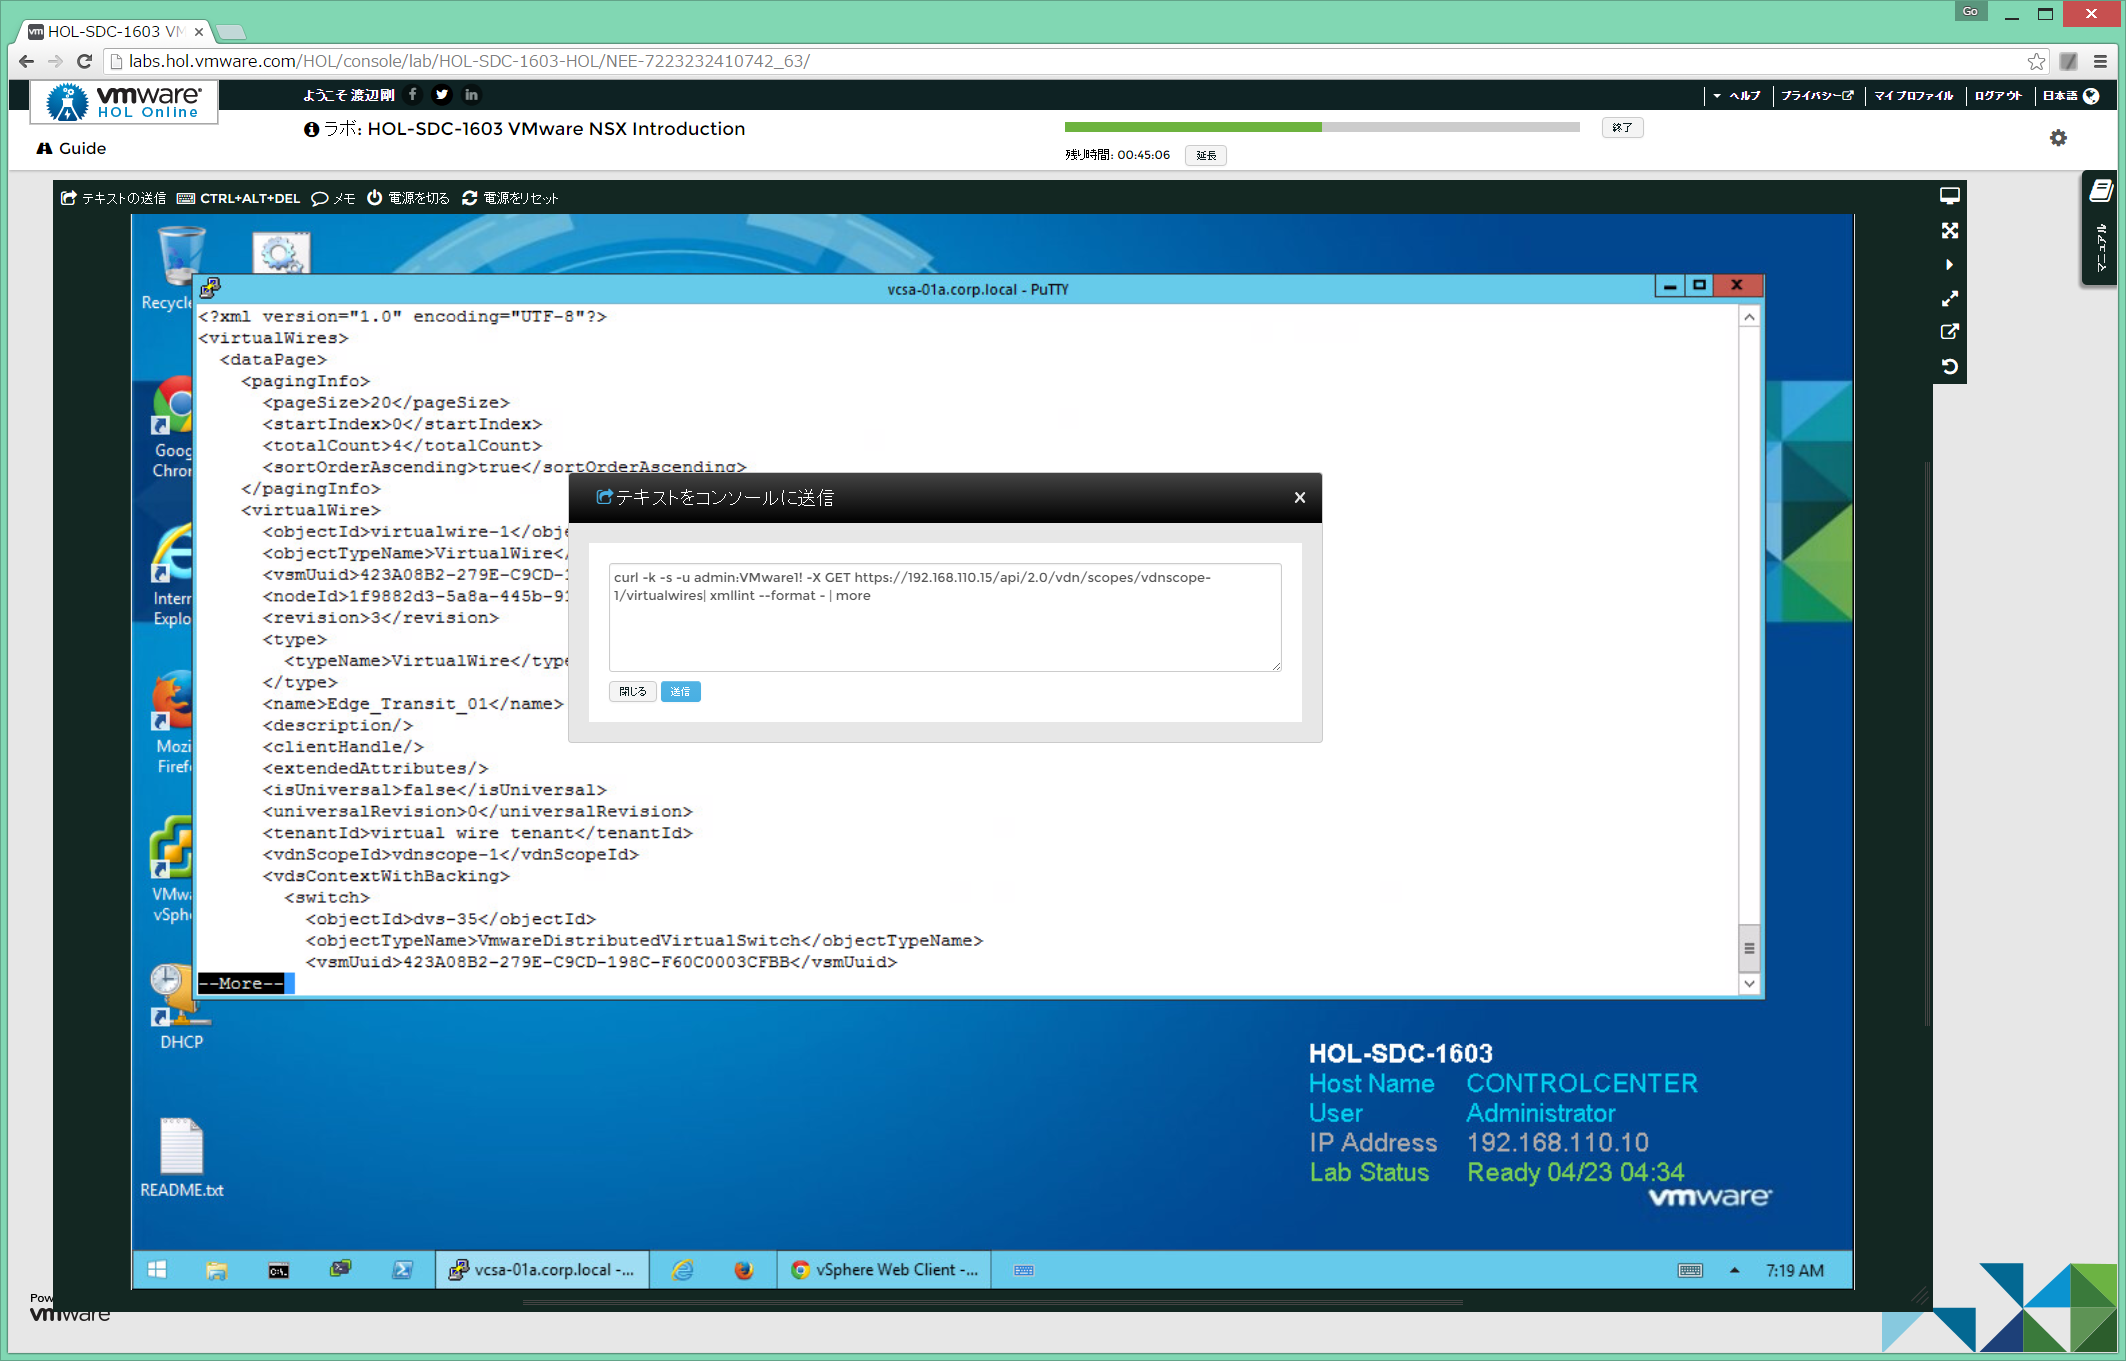Image resolution: width=2126 pixels, height=1361 pixels.
Task: Open Command Prompt from taskbar
Action: [x=279, y=1270]
